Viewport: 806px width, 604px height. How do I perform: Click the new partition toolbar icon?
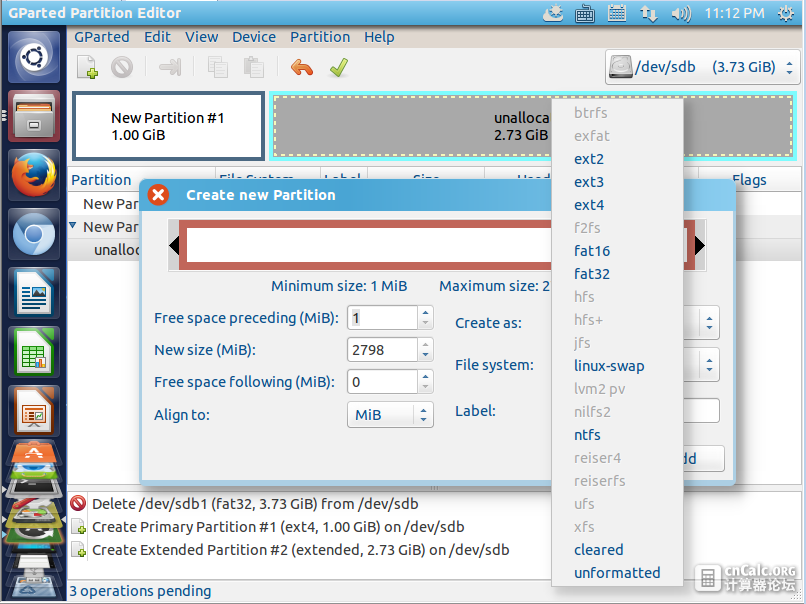(87, 67)
